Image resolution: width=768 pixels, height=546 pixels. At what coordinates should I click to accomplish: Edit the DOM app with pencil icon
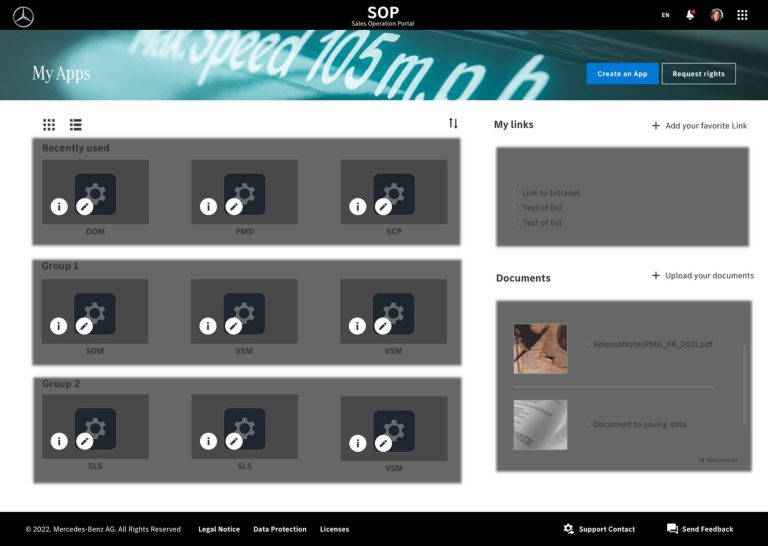point(85,206)
